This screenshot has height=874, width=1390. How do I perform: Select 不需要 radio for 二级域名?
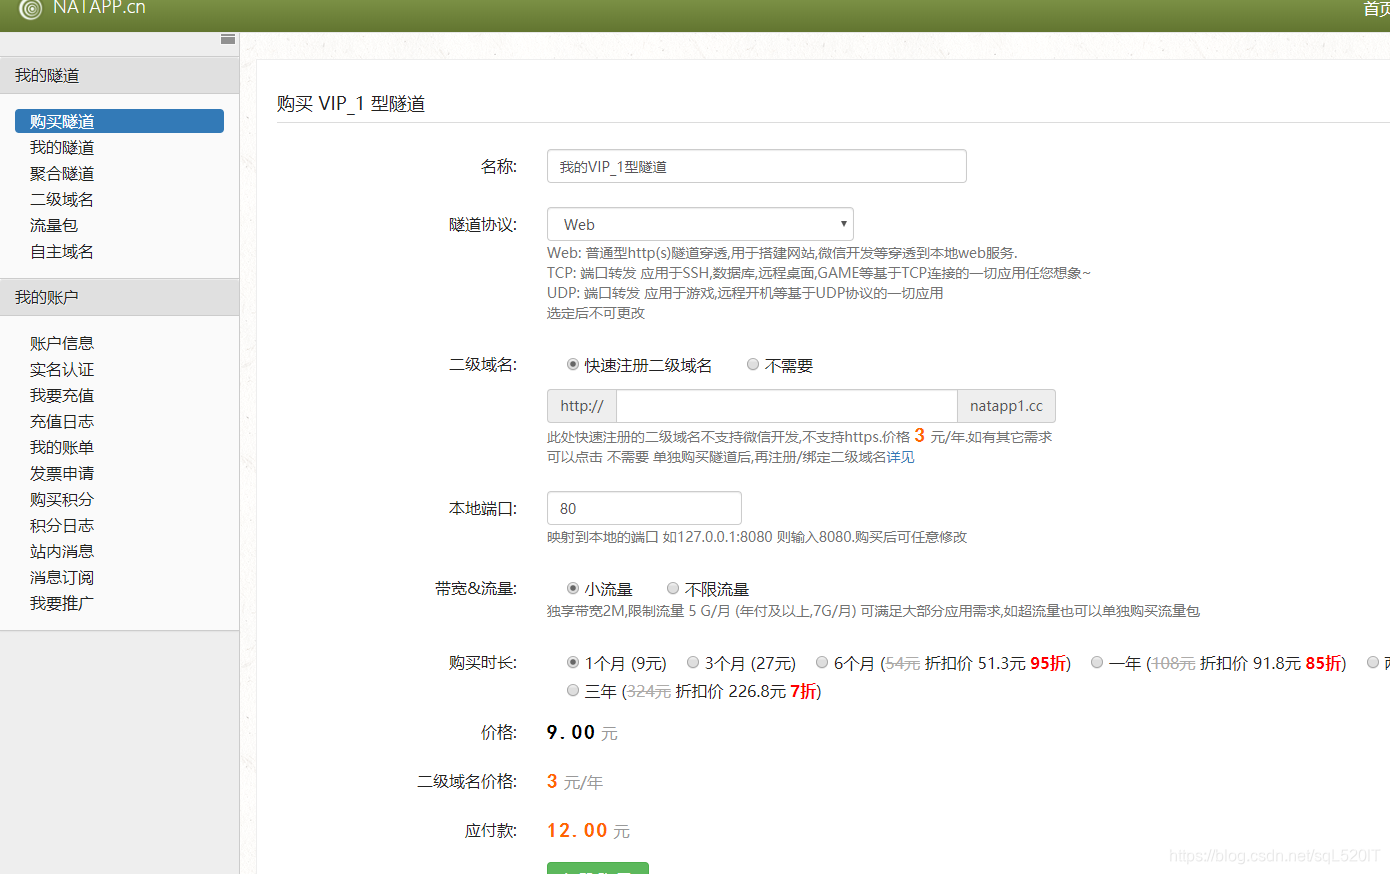753,365
